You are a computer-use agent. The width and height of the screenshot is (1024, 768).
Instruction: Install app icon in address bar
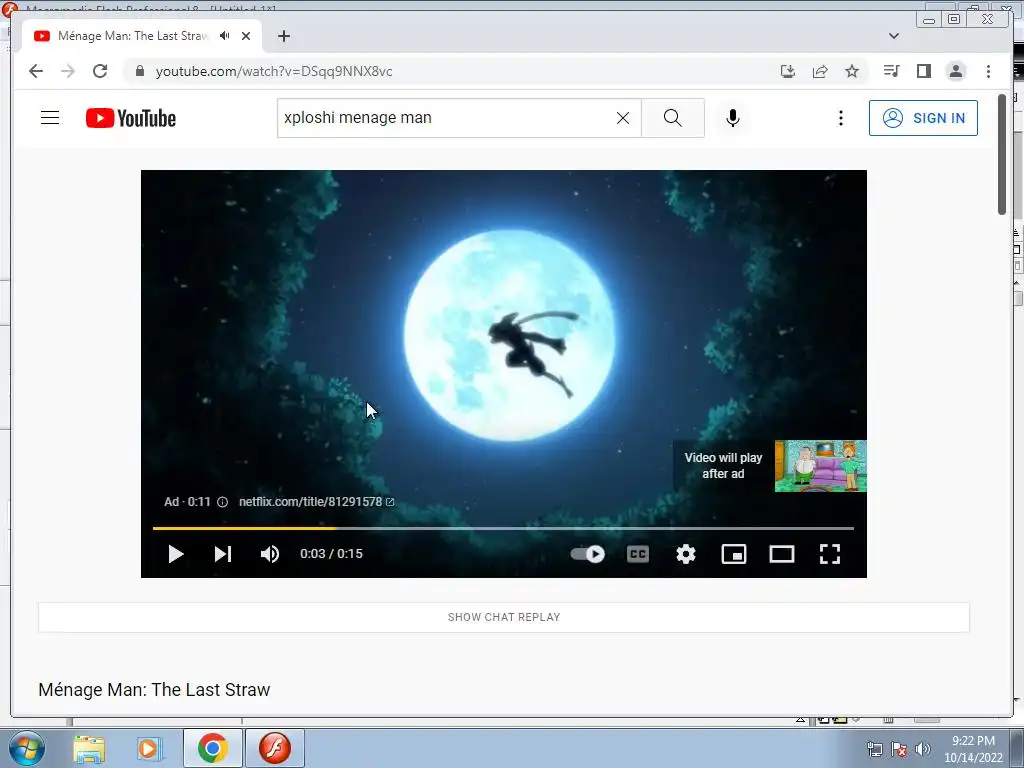point(788,71)
